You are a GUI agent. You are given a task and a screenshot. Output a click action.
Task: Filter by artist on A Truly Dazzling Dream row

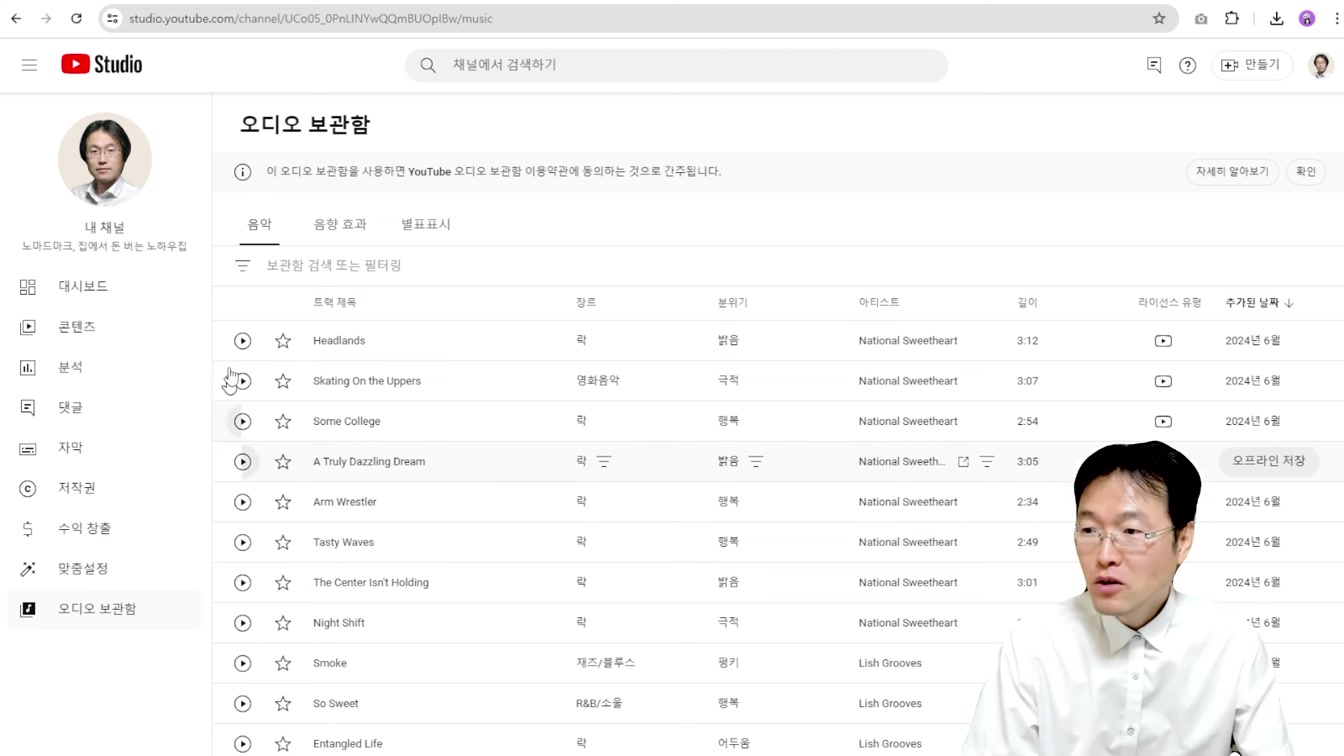987,462
